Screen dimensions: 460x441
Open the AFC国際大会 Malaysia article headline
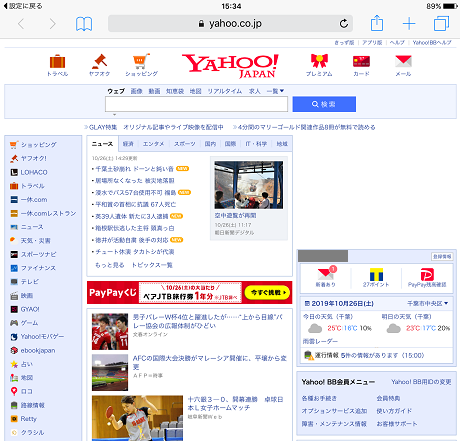(x=210, y=362)
